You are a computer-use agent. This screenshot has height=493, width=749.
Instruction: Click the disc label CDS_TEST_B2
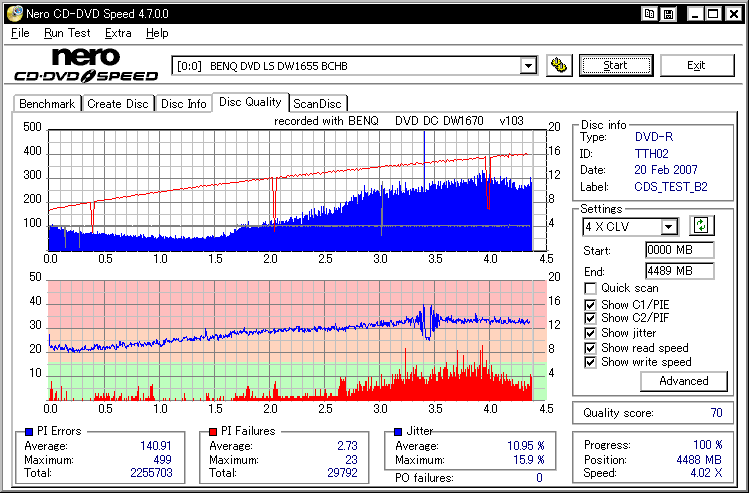[671, 187]
